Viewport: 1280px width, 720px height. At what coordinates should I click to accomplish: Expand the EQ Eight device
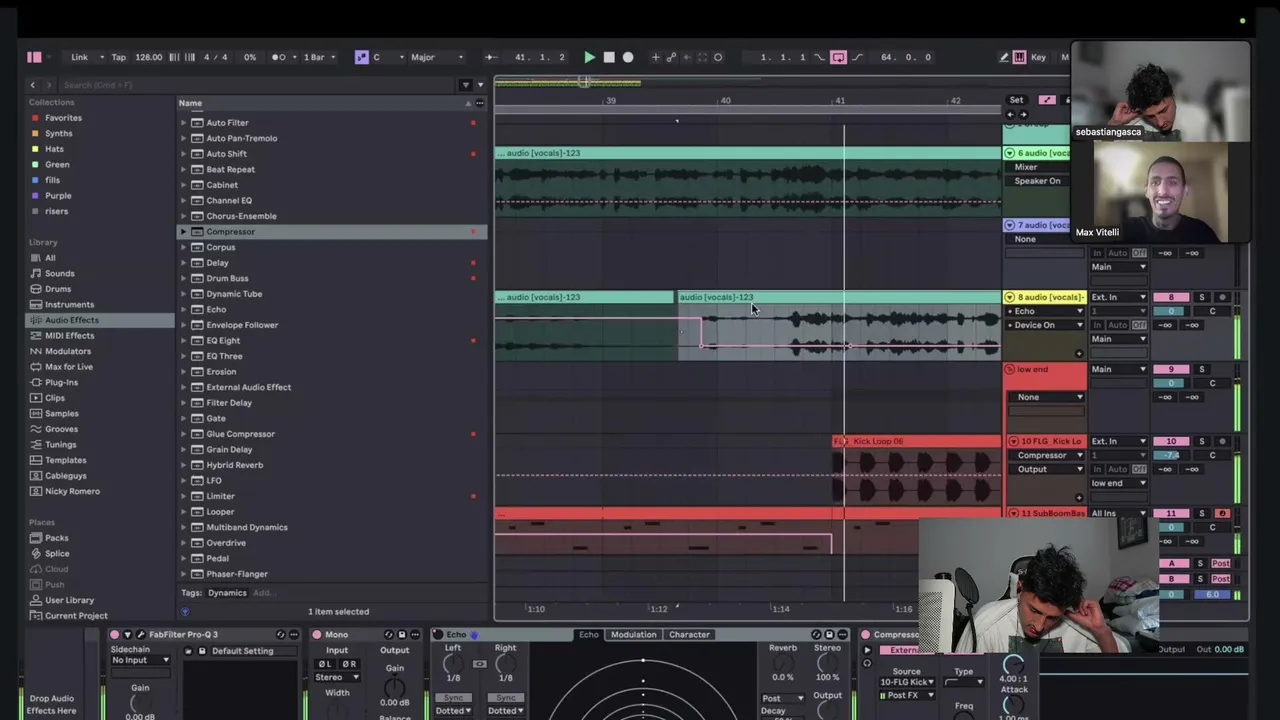coord(183,341)
